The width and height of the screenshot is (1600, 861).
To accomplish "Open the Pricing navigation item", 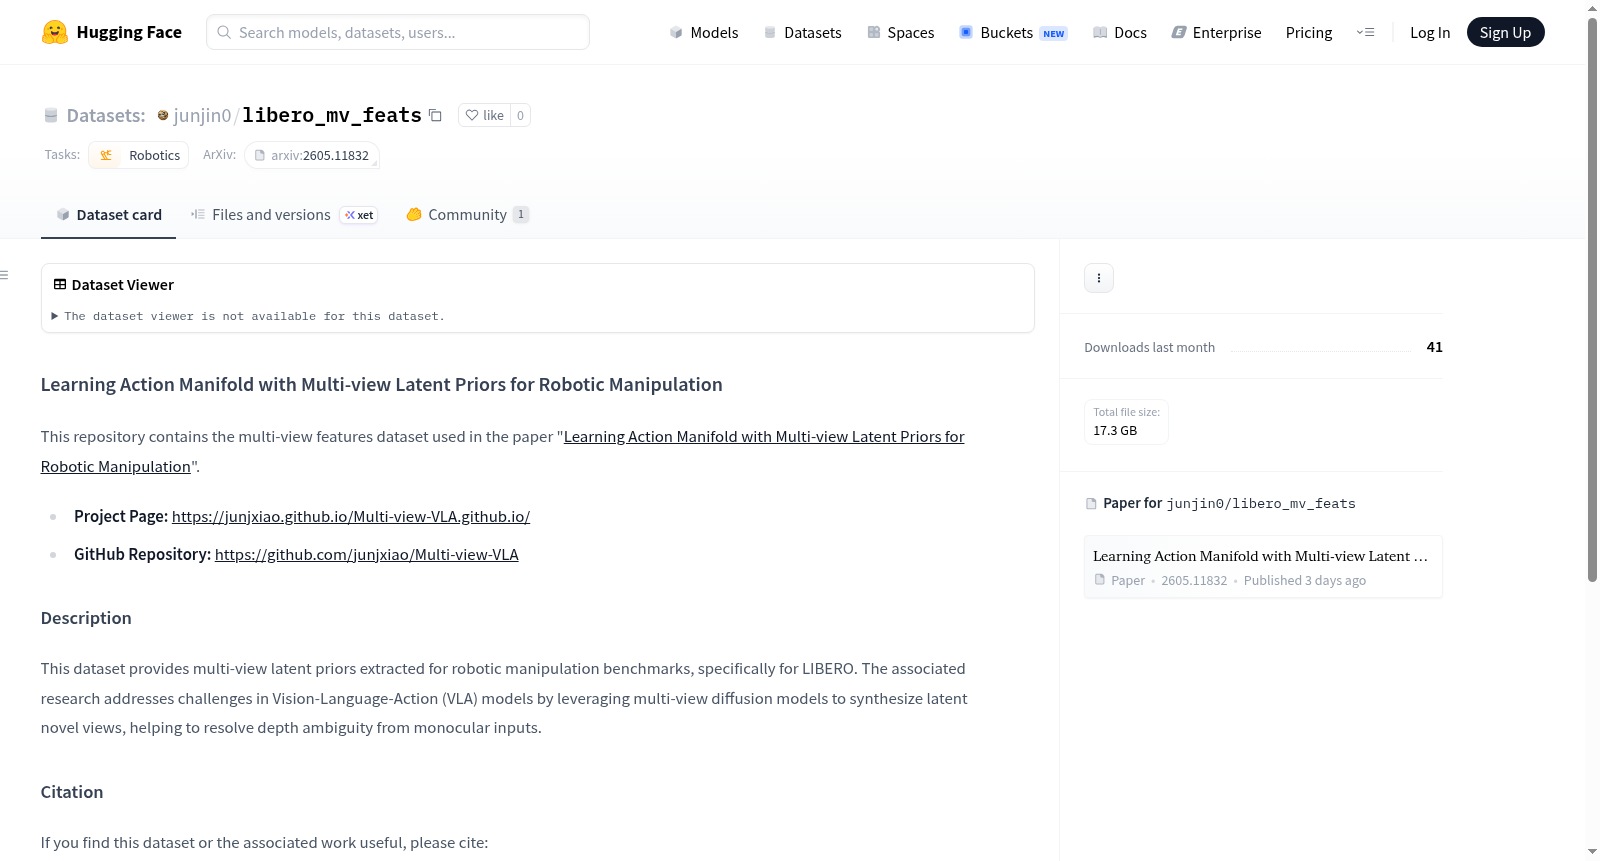I will click(1309, 32).
